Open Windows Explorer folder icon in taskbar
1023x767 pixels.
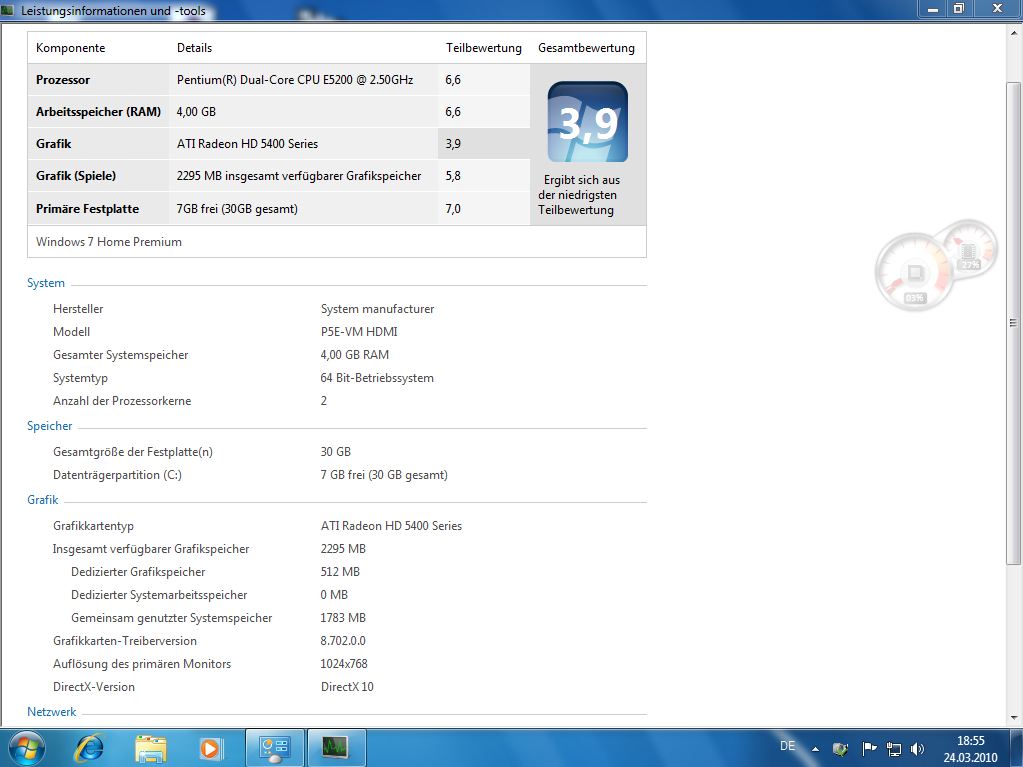click(150, 749)
